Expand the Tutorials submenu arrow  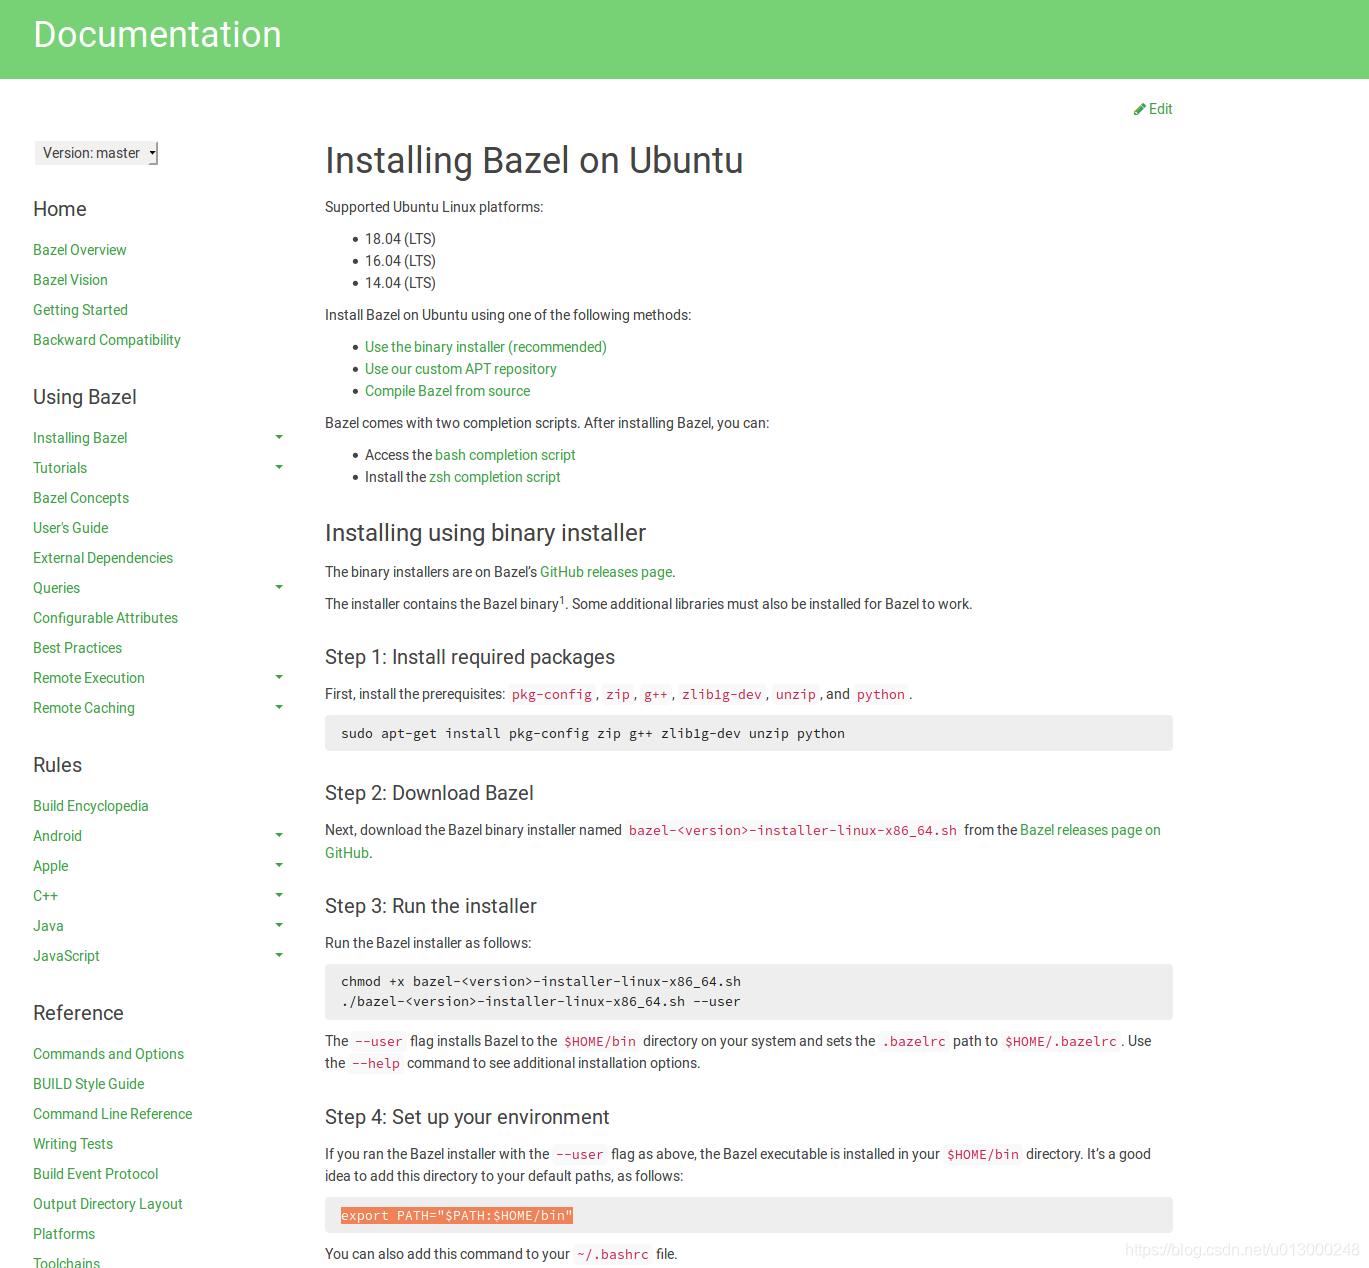(x=279, y=467)
